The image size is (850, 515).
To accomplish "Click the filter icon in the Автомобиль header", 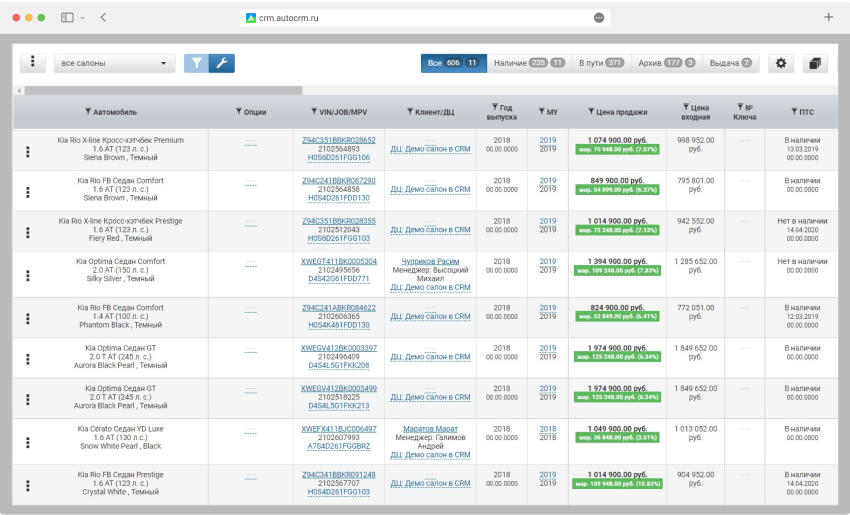I will pyautogui.click(x=88, y=112).
